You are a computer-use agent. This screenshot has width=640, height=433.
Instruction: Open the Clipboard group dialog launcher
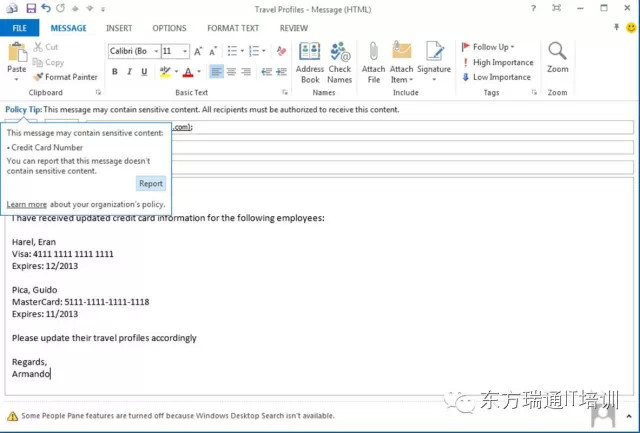click(98, 93)
